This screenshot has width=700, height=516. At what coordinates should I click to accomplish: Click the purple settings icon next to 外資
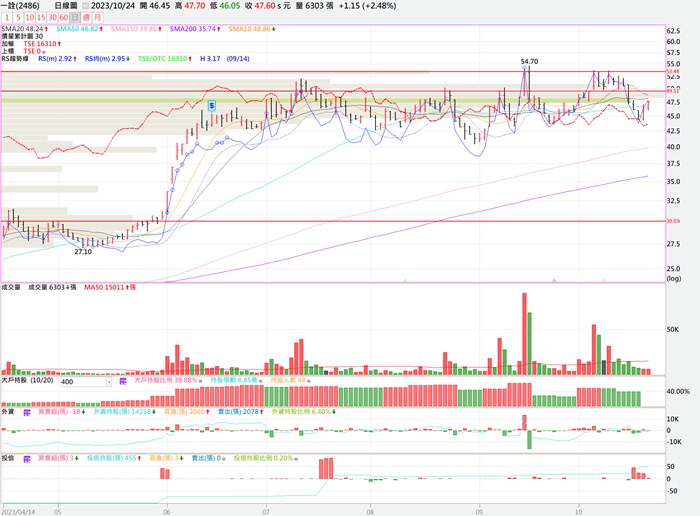28,410
